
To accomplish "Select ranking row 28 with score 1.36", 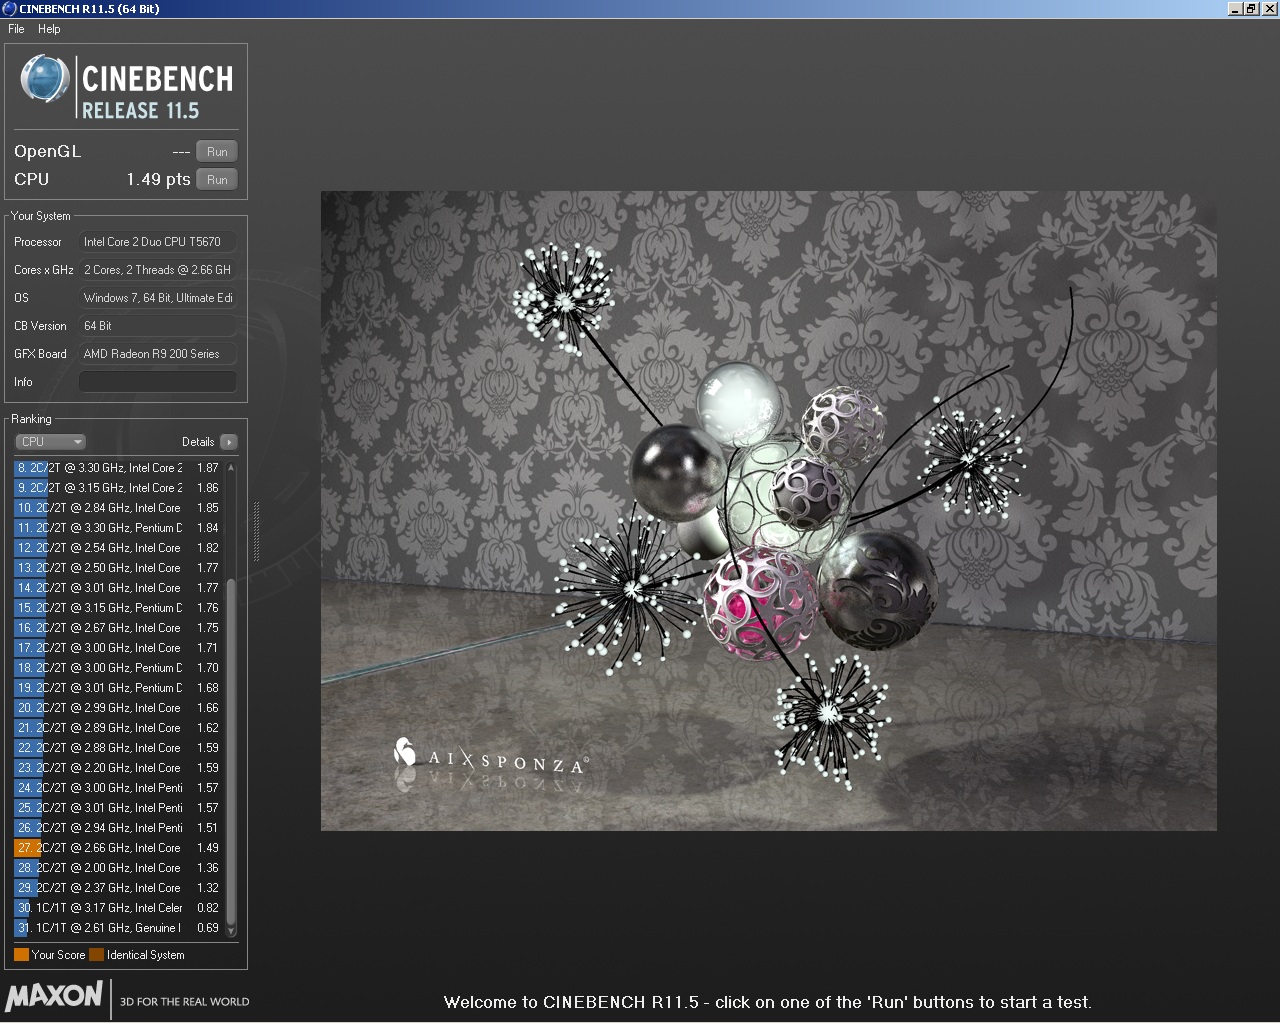I will 118,868.
